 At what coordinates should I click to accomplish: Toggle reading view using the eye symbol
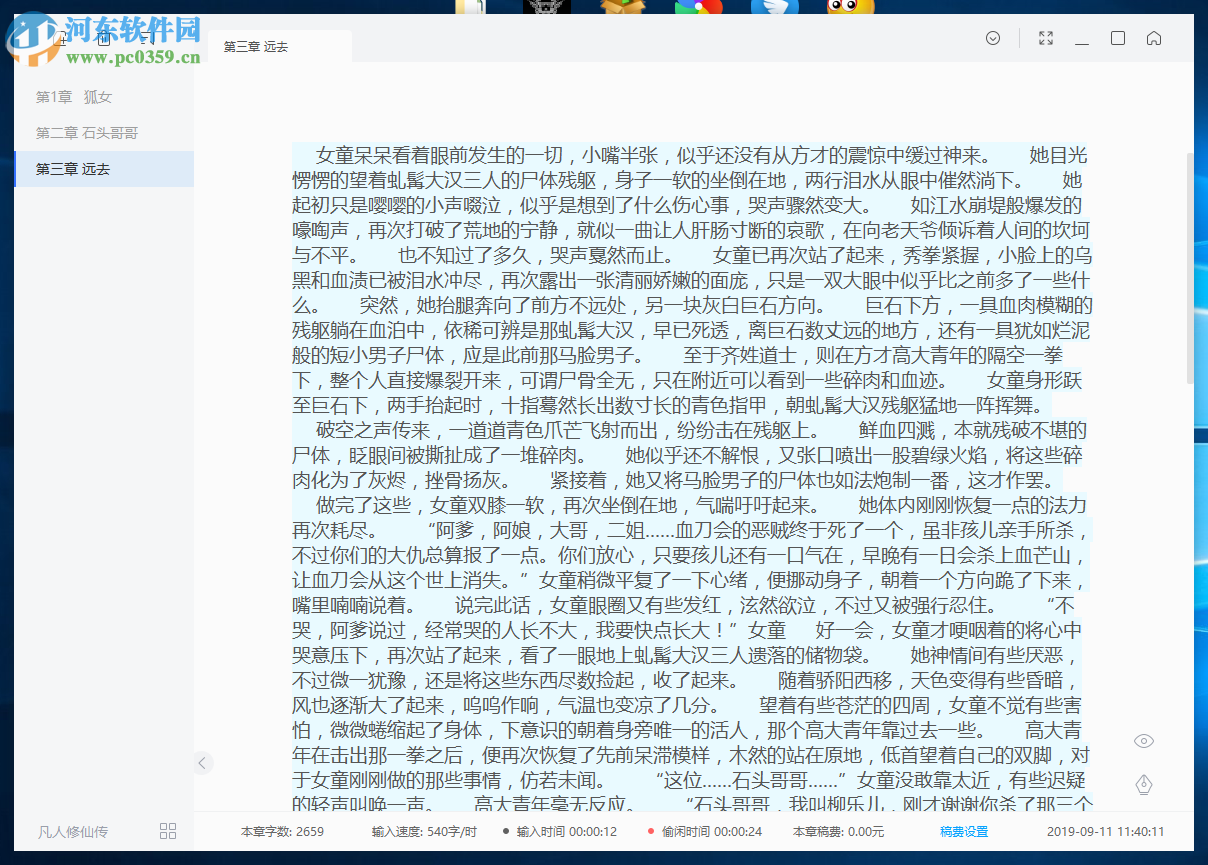[1143, 741]
